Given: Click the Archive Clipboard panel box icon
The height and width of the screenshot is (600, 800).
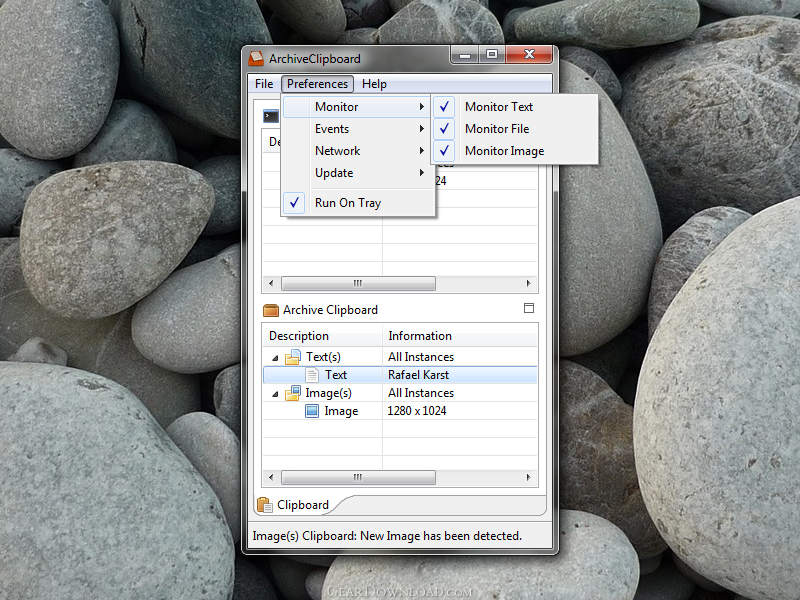Looking at the screenshot, I should click(271, 310).
